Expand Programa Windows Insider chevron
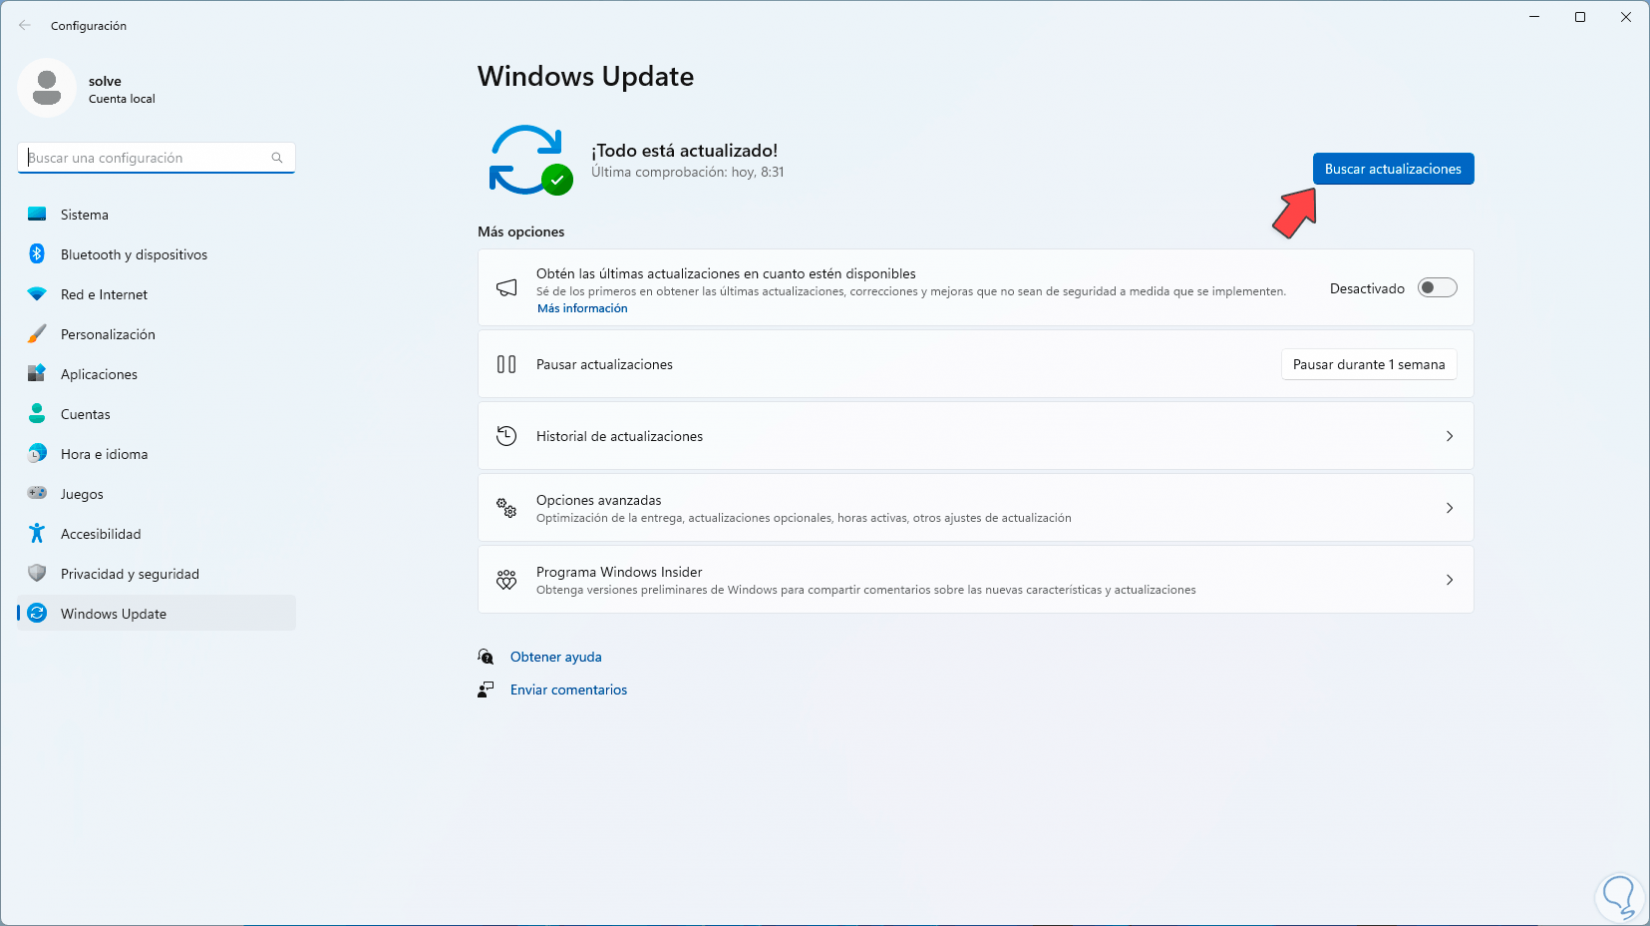This screenshot has height=926, width=1650. (x=1449, y=580)
